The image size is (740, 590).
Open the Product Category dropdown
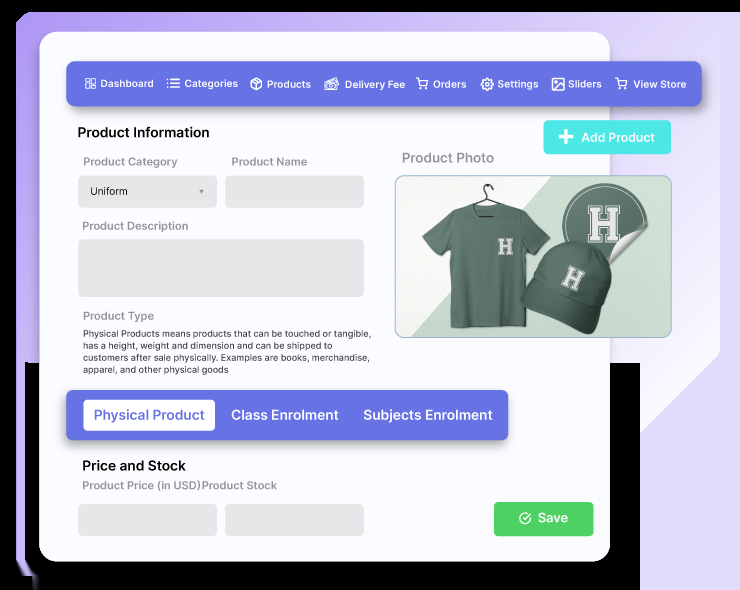click(x=147, y=192)
